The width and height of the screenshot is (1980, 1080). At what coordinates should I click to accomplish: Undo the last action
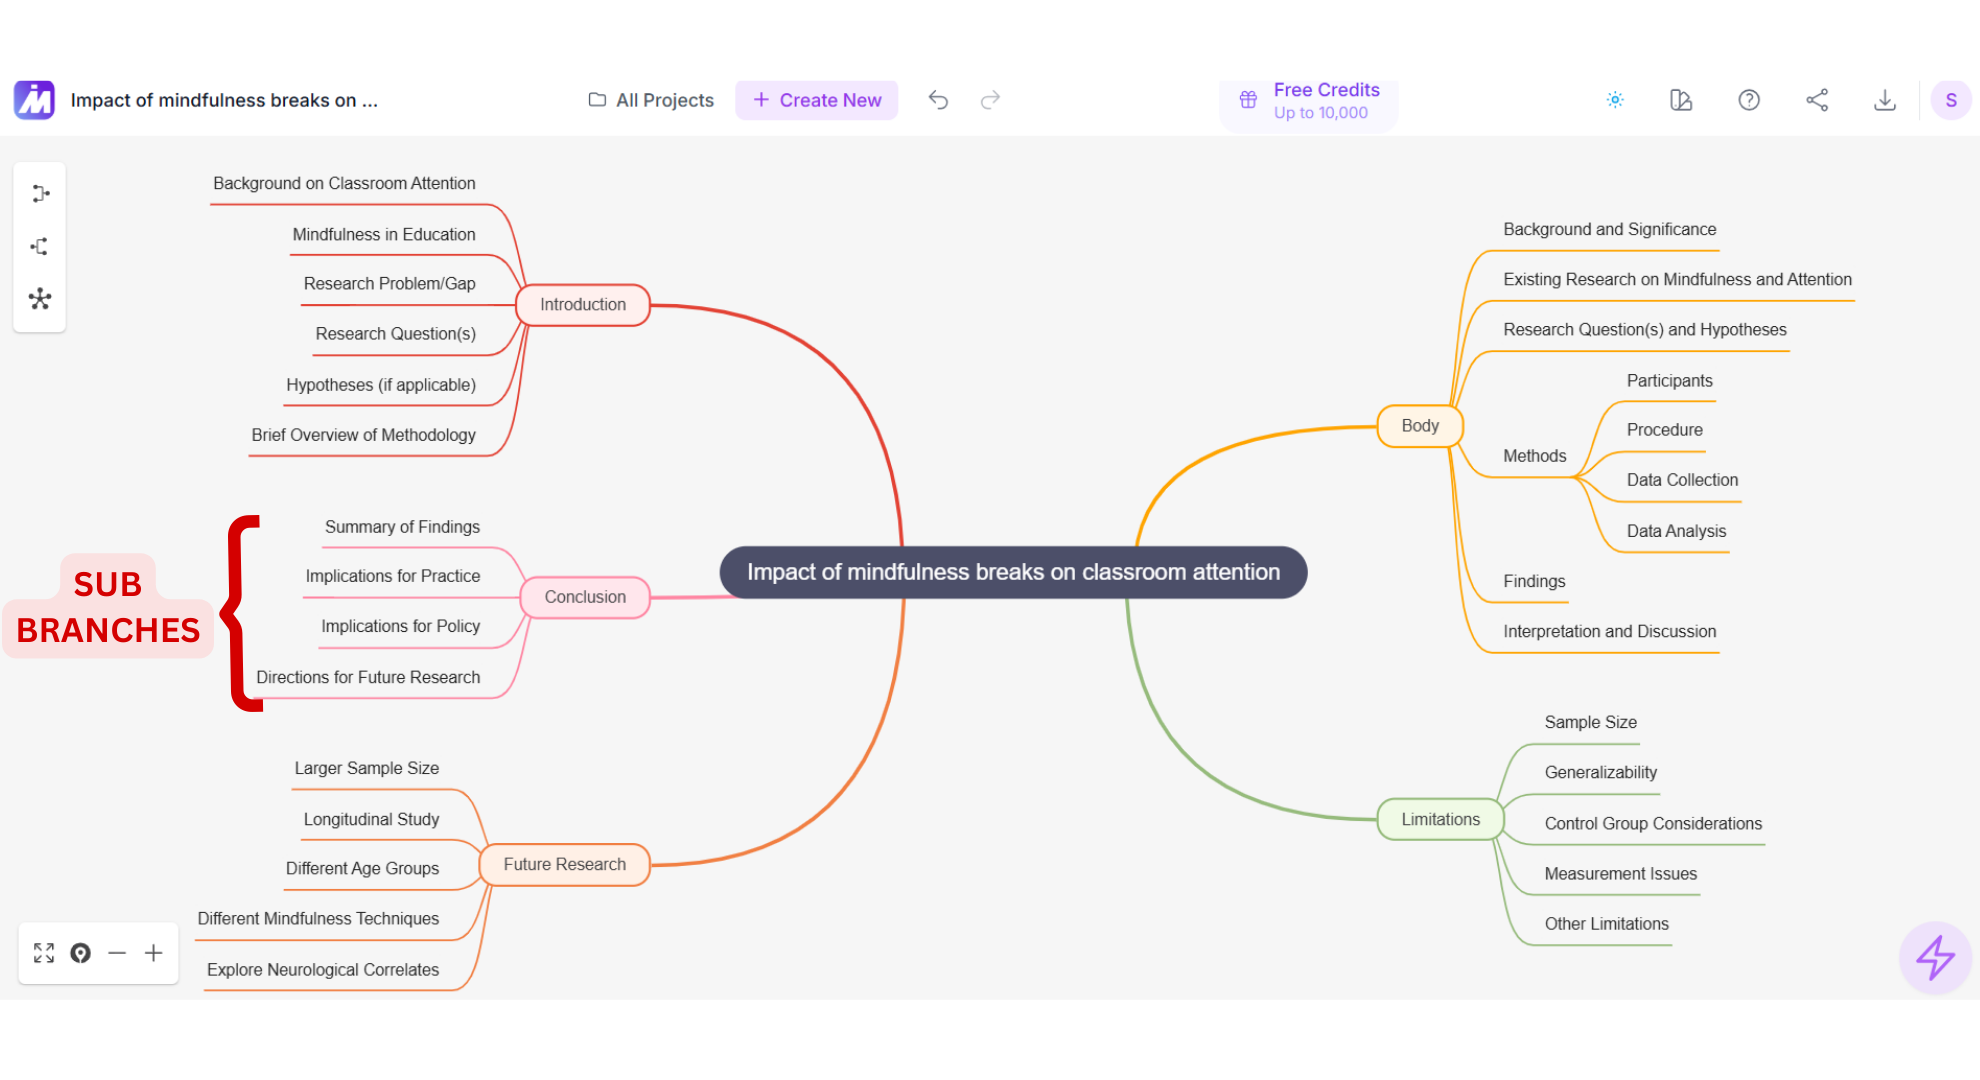938,100
